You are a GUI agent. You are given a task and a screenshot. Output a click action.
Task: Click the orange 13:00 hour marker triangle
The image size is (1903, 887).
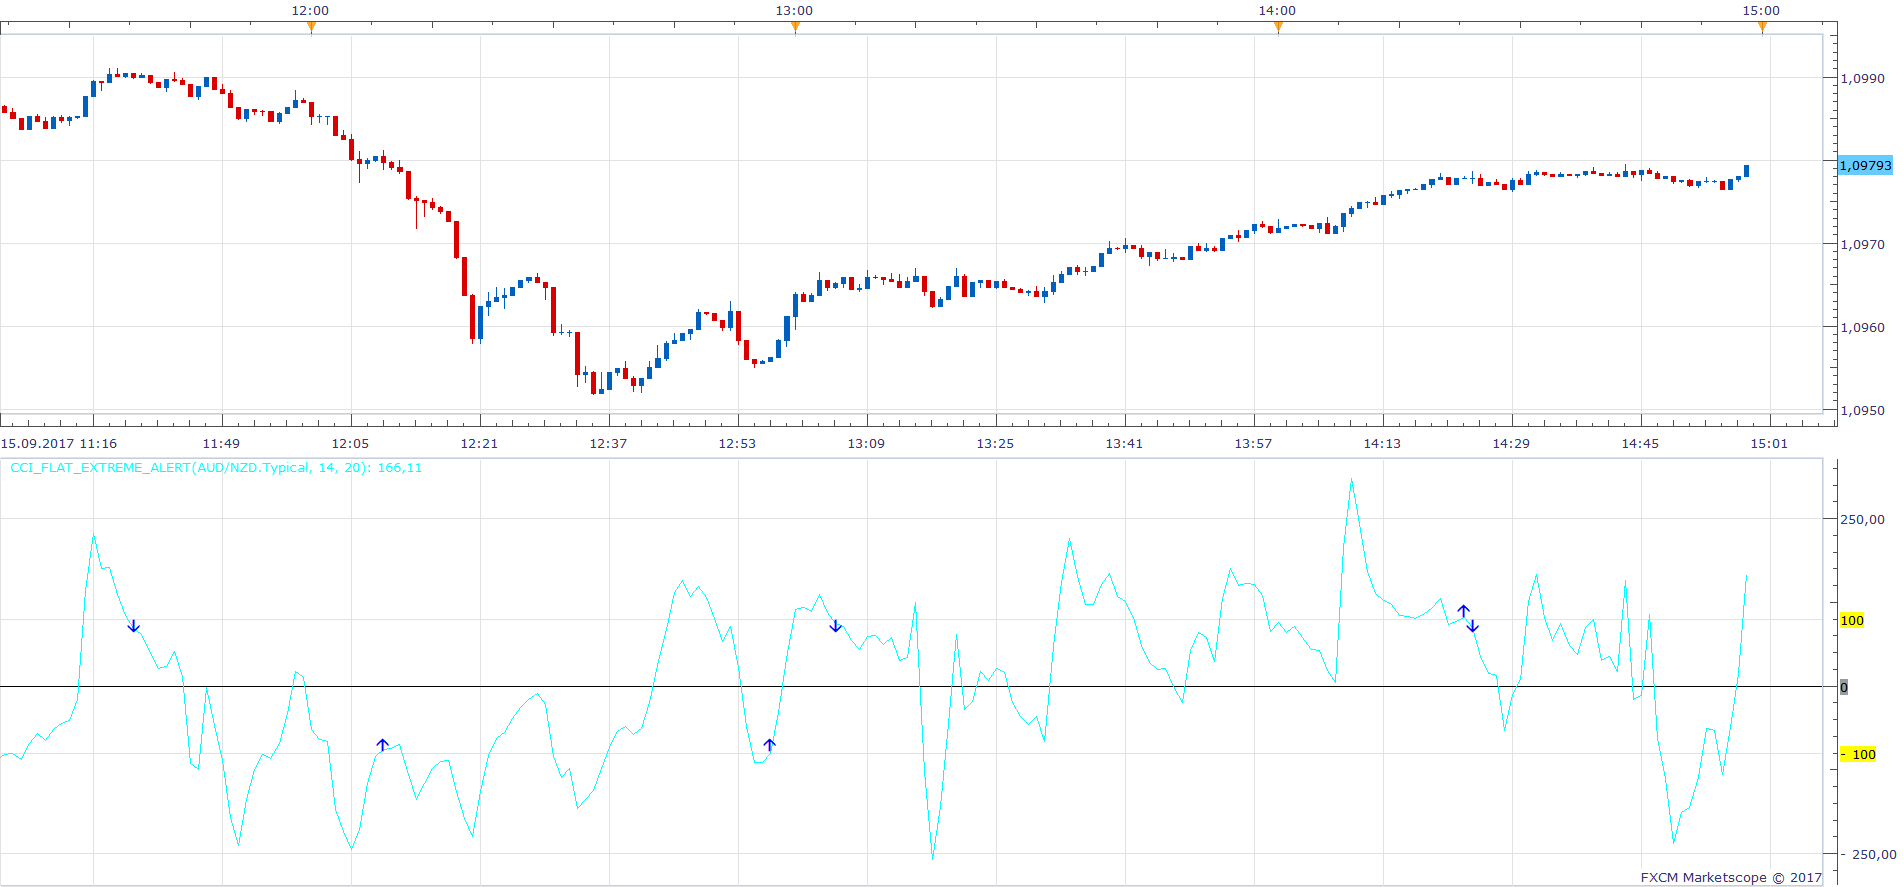coord(795,28)
